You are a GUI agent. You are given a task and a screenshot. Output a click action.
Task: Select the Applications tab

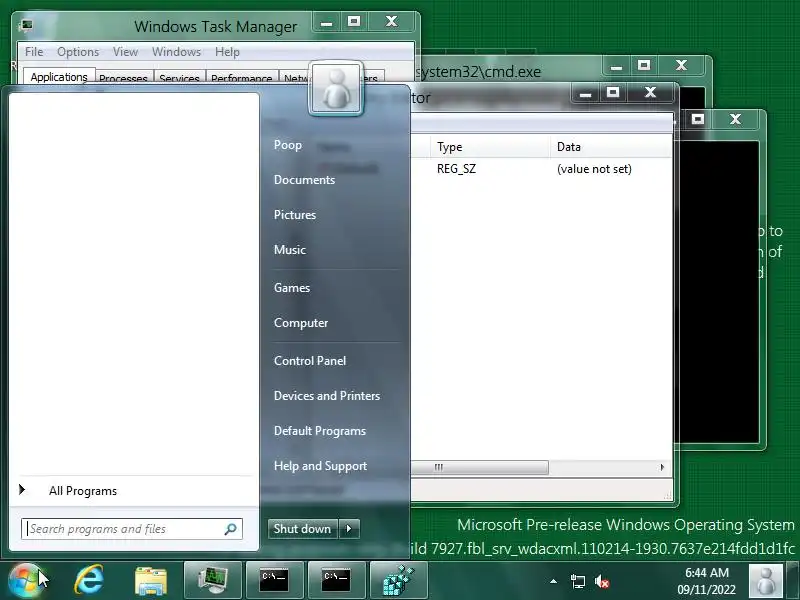59,77
